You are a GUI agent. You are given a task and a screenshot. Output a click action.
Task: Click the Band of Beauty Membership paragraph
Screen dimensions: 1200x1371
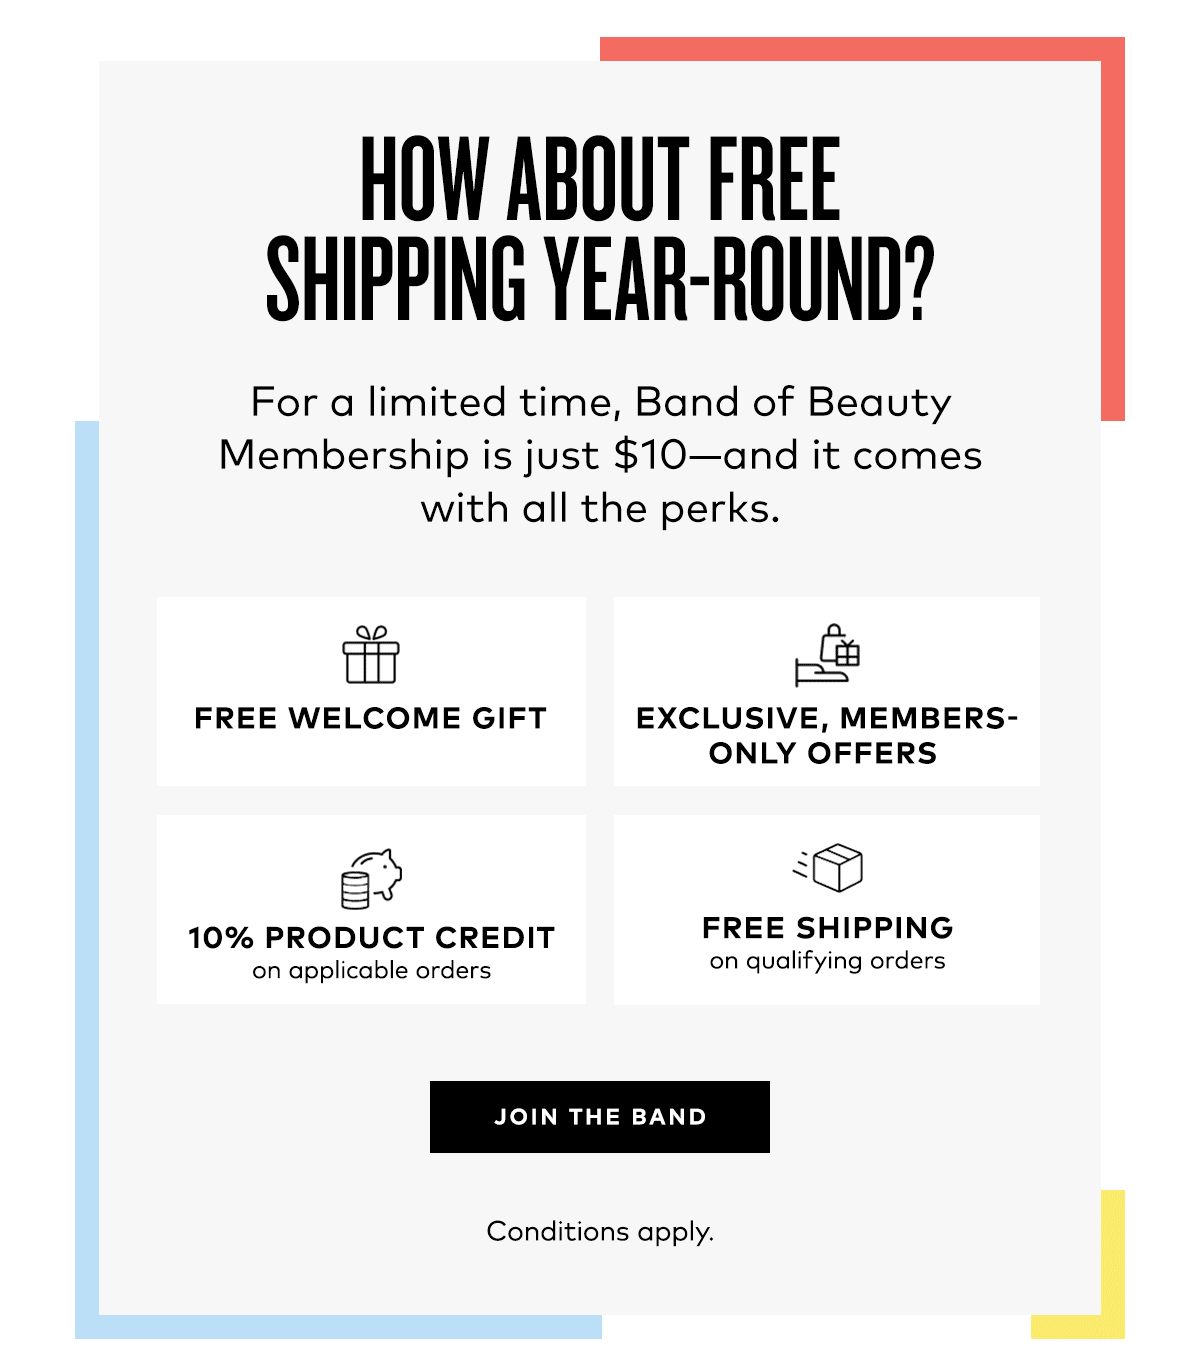(600, 455)
